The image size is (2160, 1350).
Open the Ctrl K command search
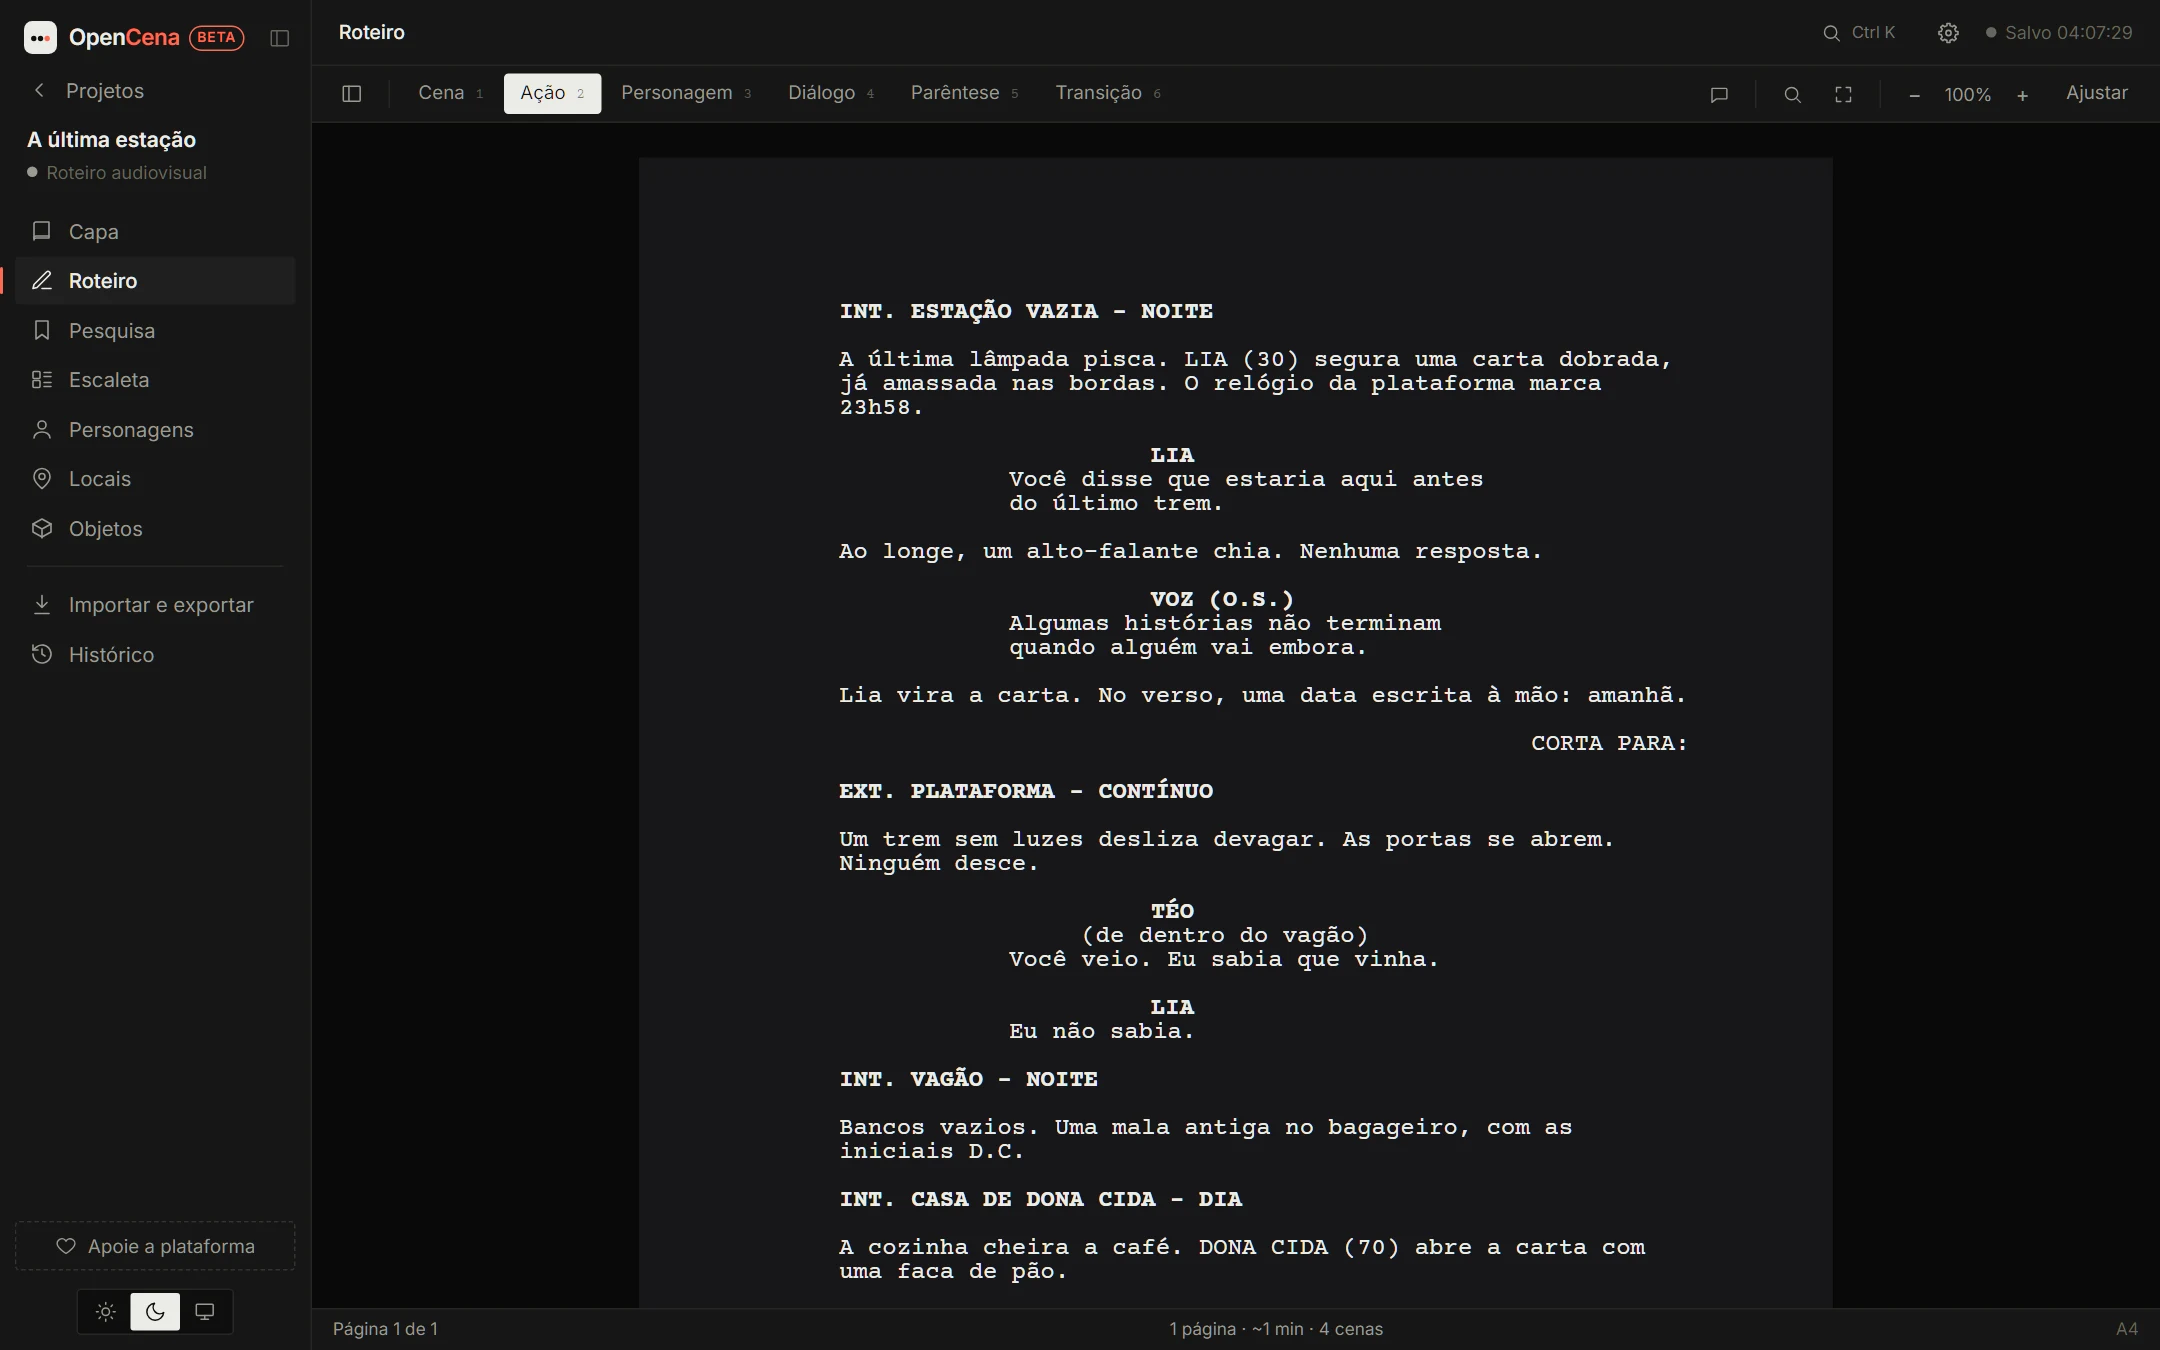point(1859,33)
